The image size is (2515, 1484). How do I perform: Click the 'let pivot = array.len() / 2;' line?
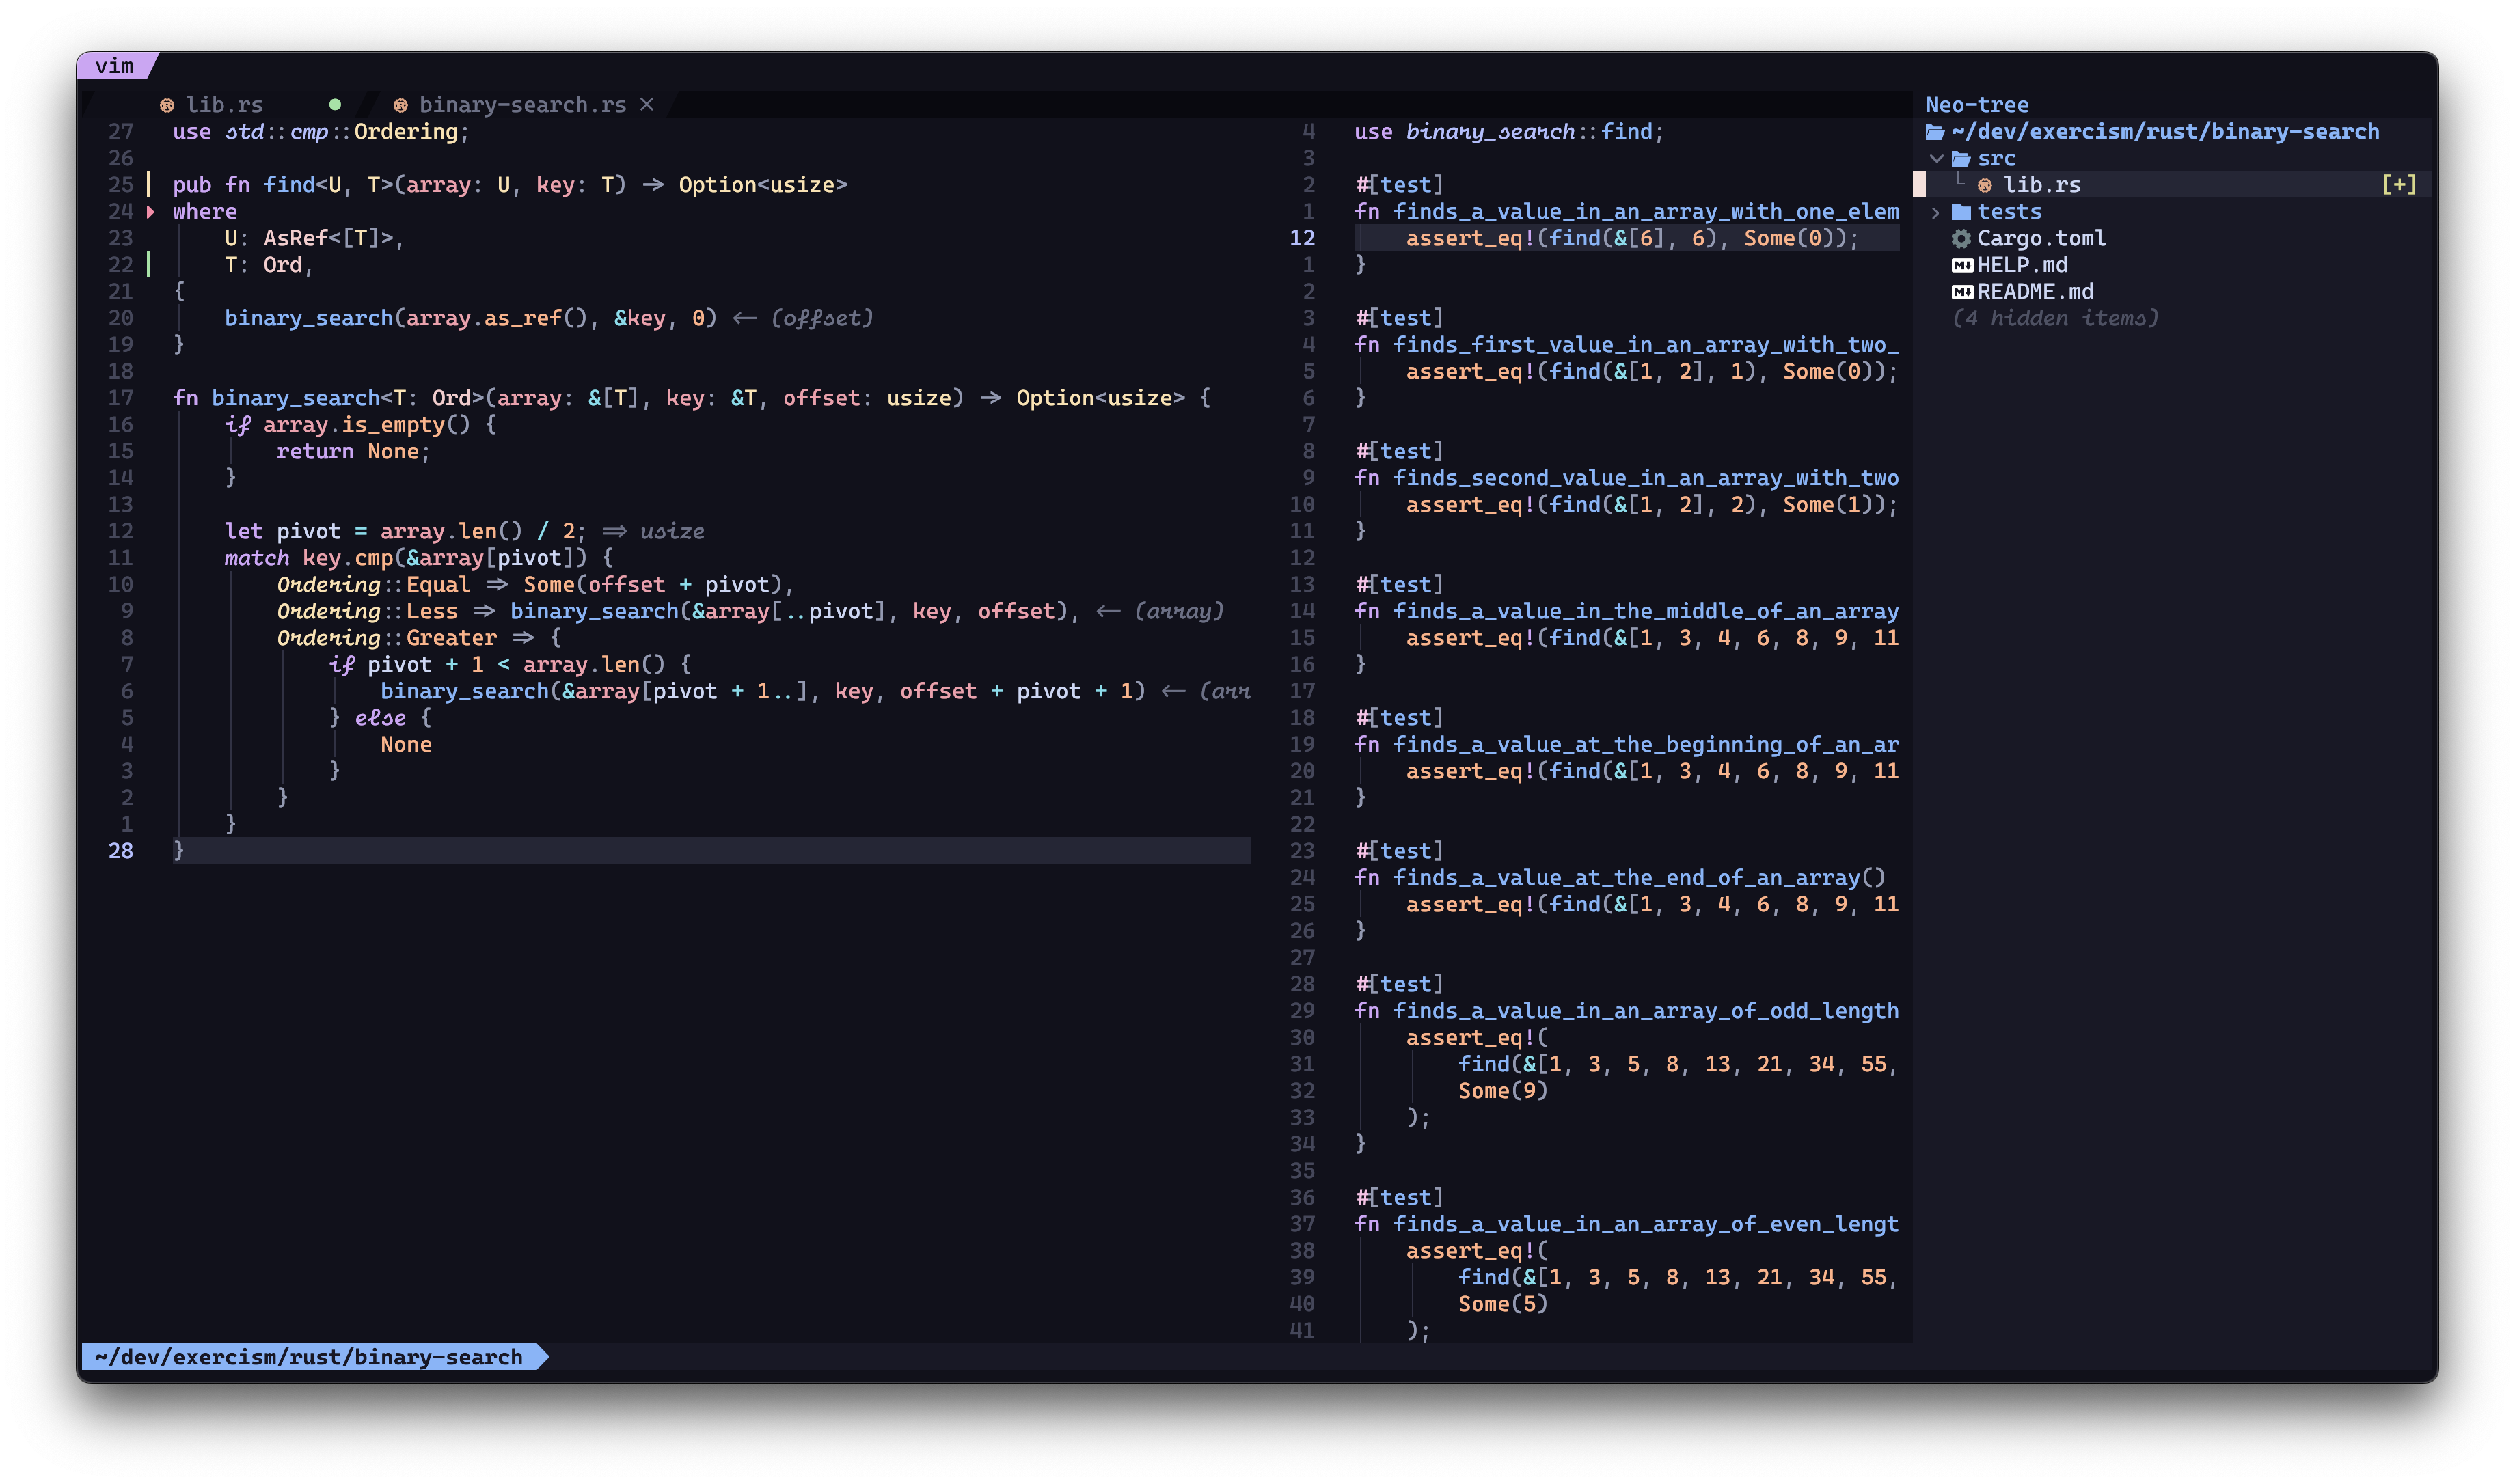point(405,531)
